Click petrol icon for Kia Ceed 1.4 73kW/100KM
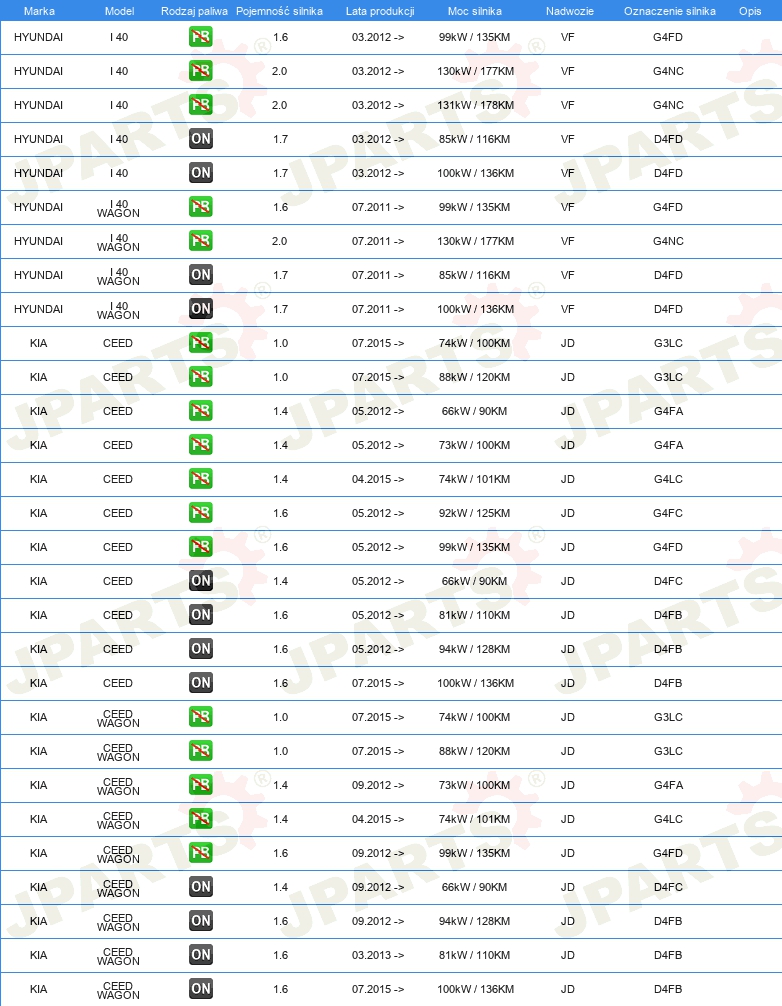Image resolution: width=782 pixels, height=1006 pixels. (201, 445)
